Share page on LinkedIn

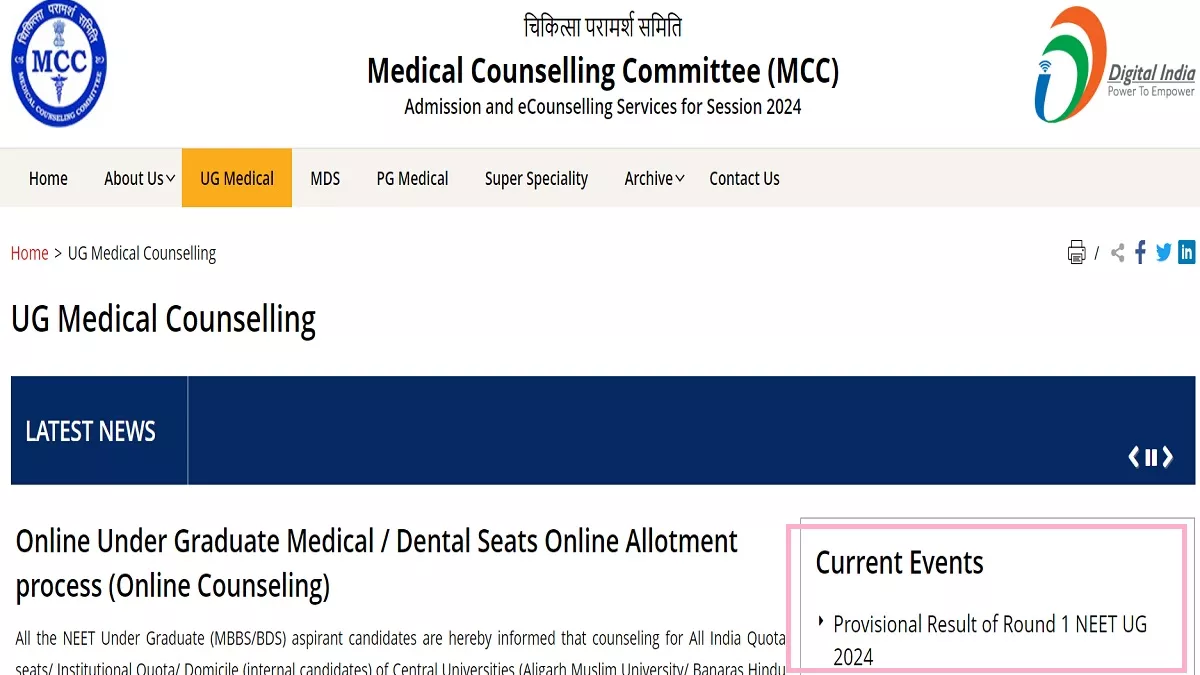1187,252
